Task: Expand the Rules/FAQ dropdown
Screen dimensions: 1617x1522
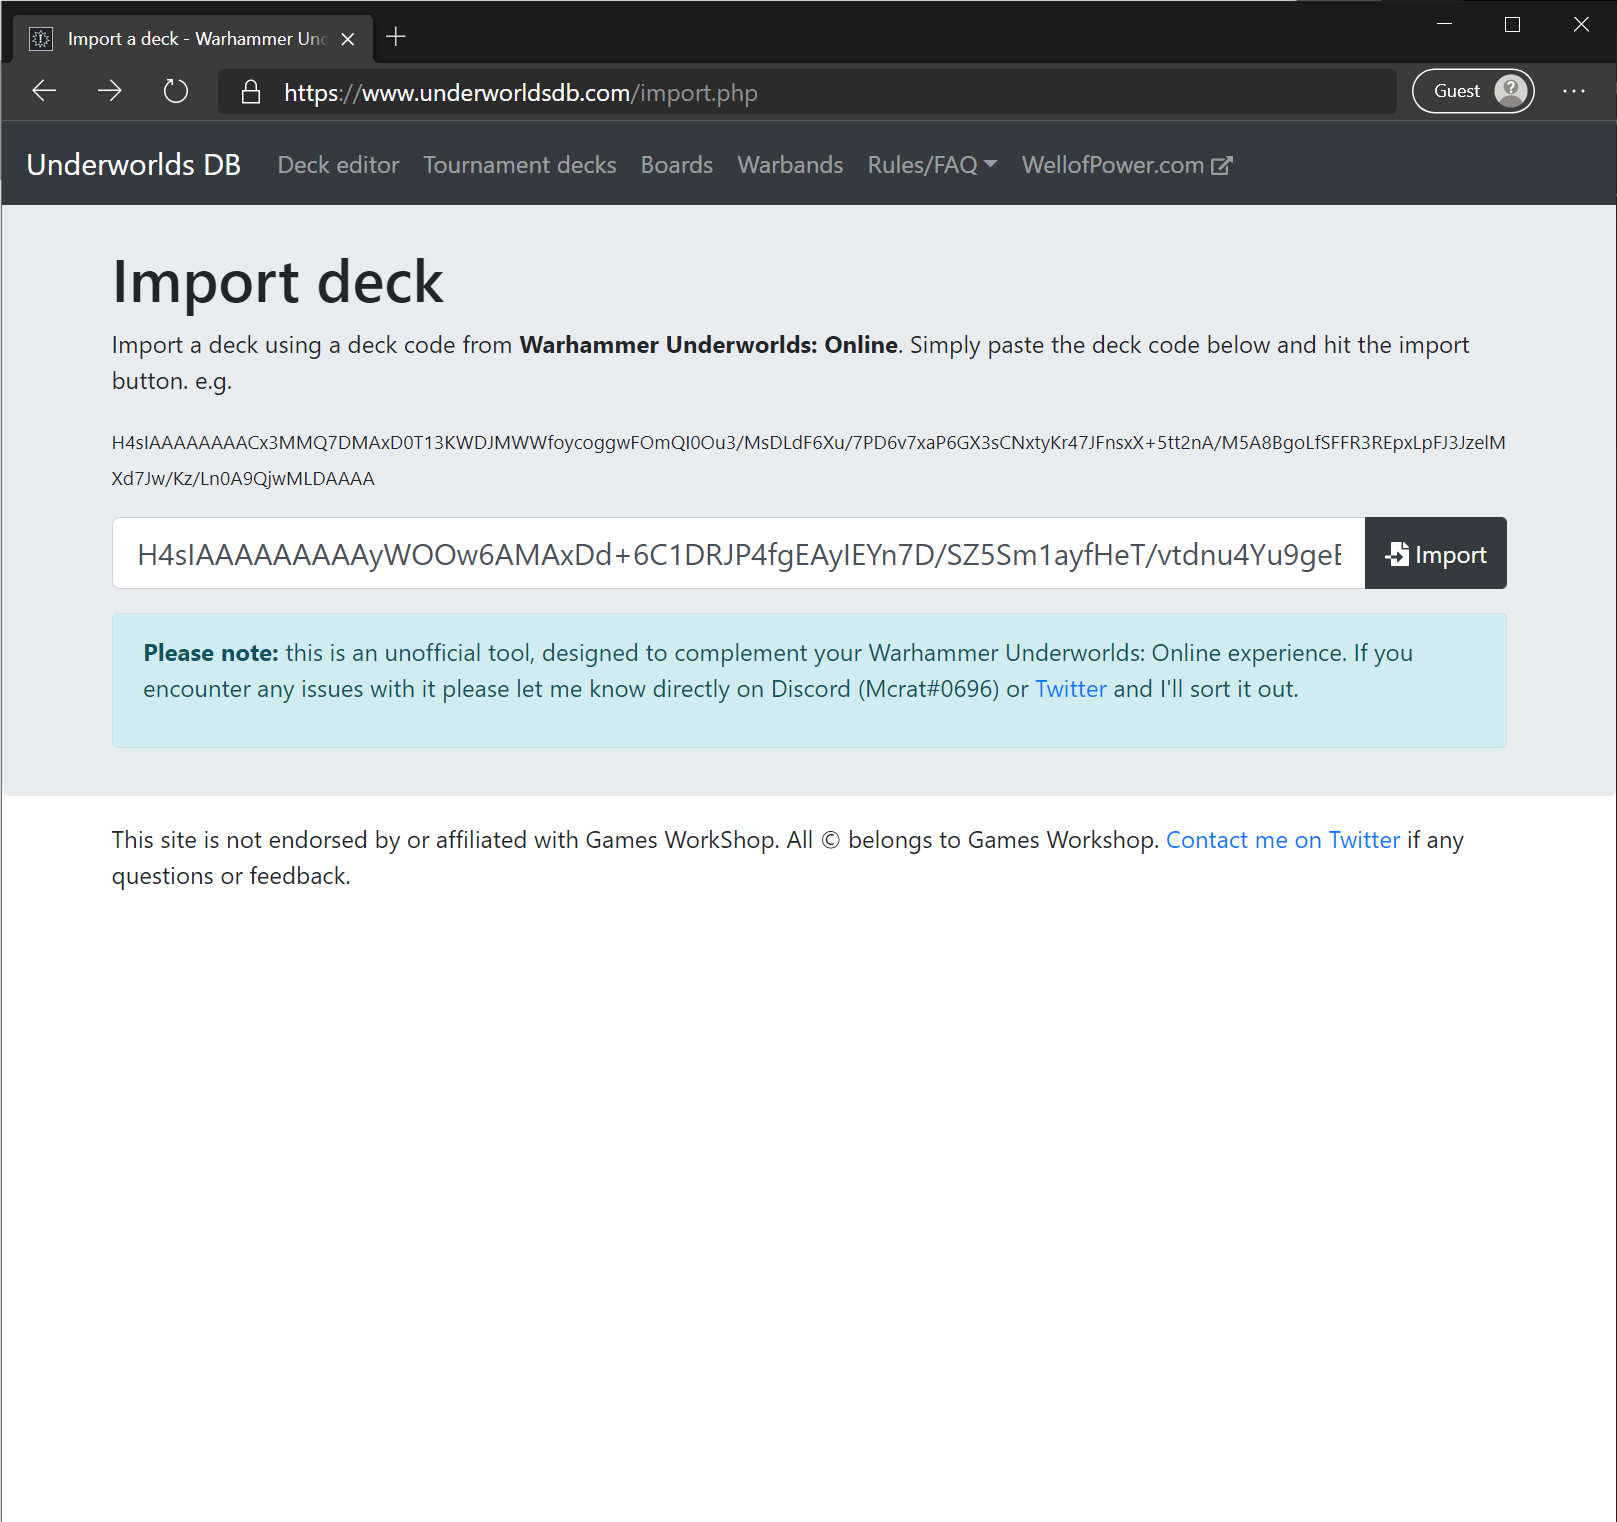Action: tap(932, 165)
